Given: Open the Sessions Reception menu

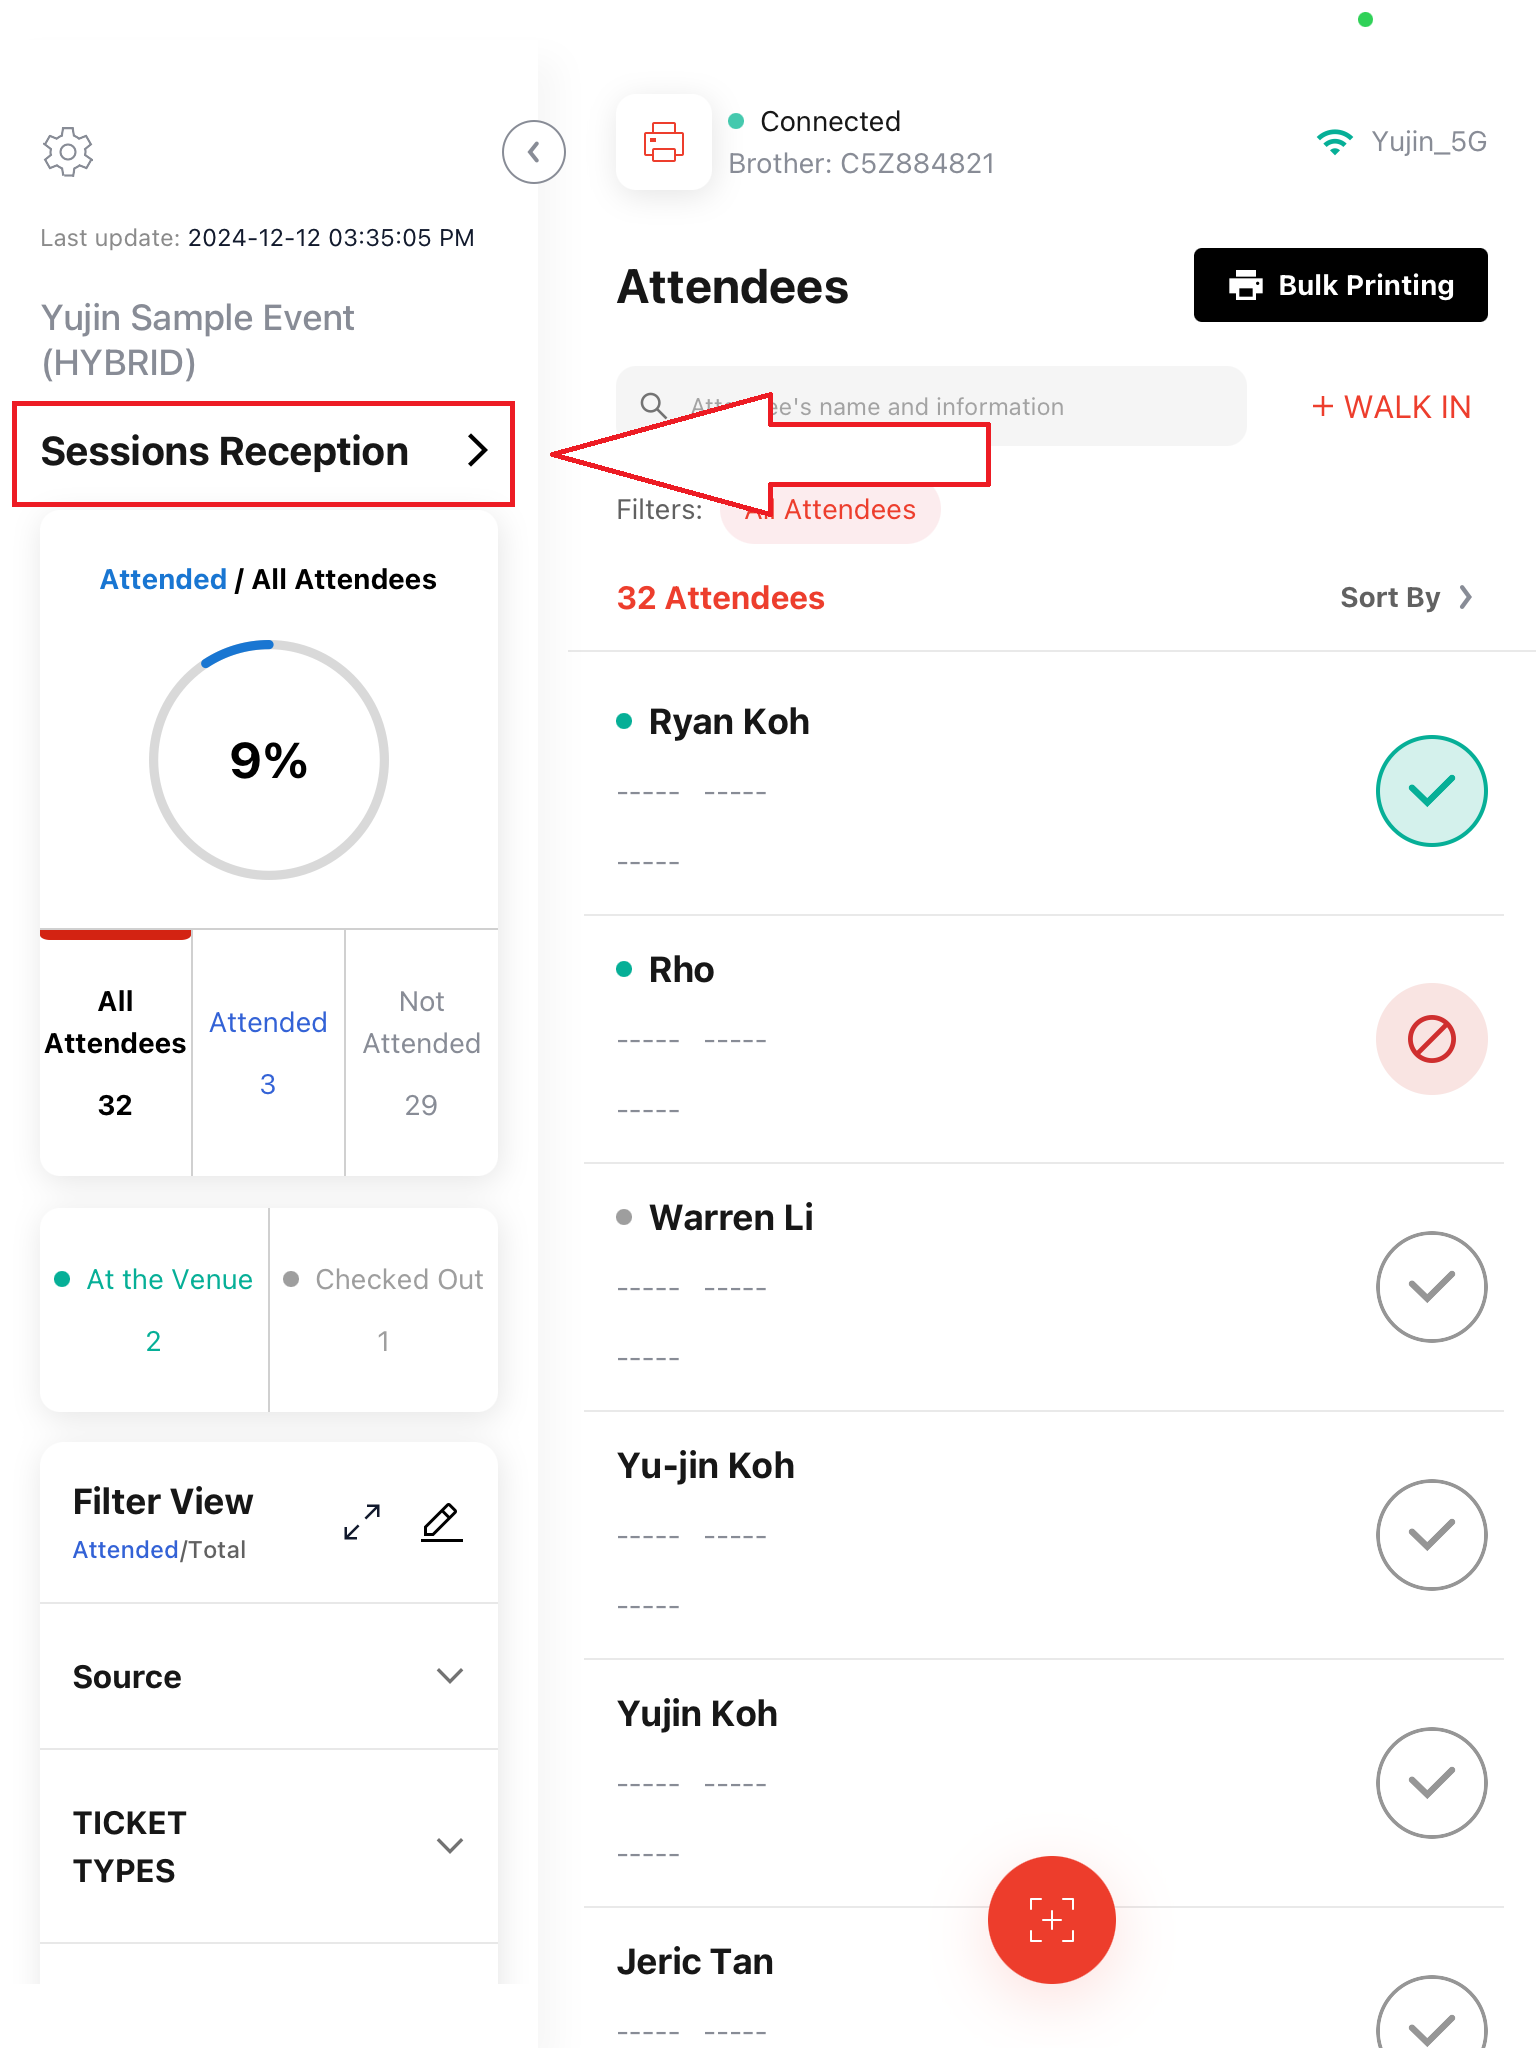Looking at the screenshot, I should (264, 453).
